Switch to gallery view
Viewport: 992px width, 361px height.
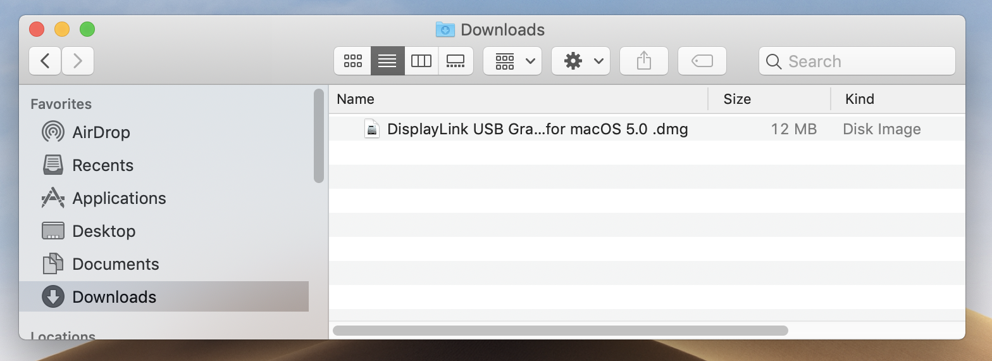coord(456,61)
